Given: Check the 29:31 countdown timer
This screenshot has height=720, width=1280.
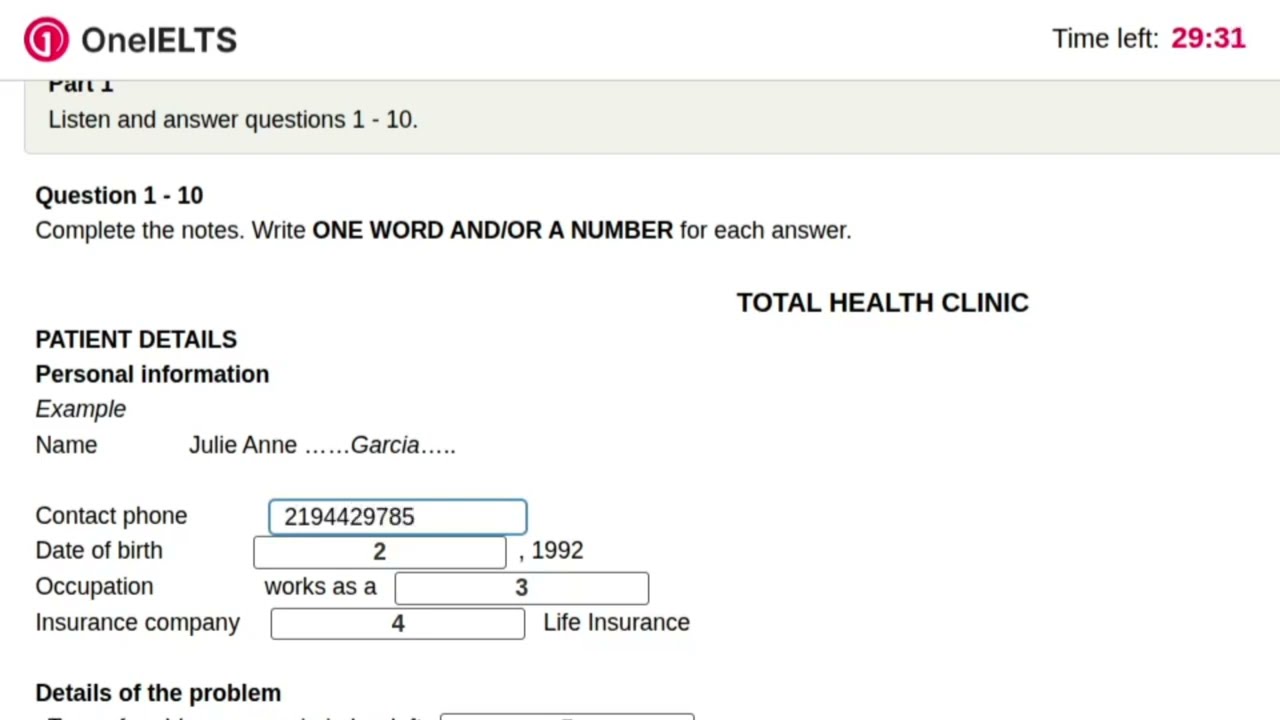Looking at the screenshot, I should click(1208, 38).
